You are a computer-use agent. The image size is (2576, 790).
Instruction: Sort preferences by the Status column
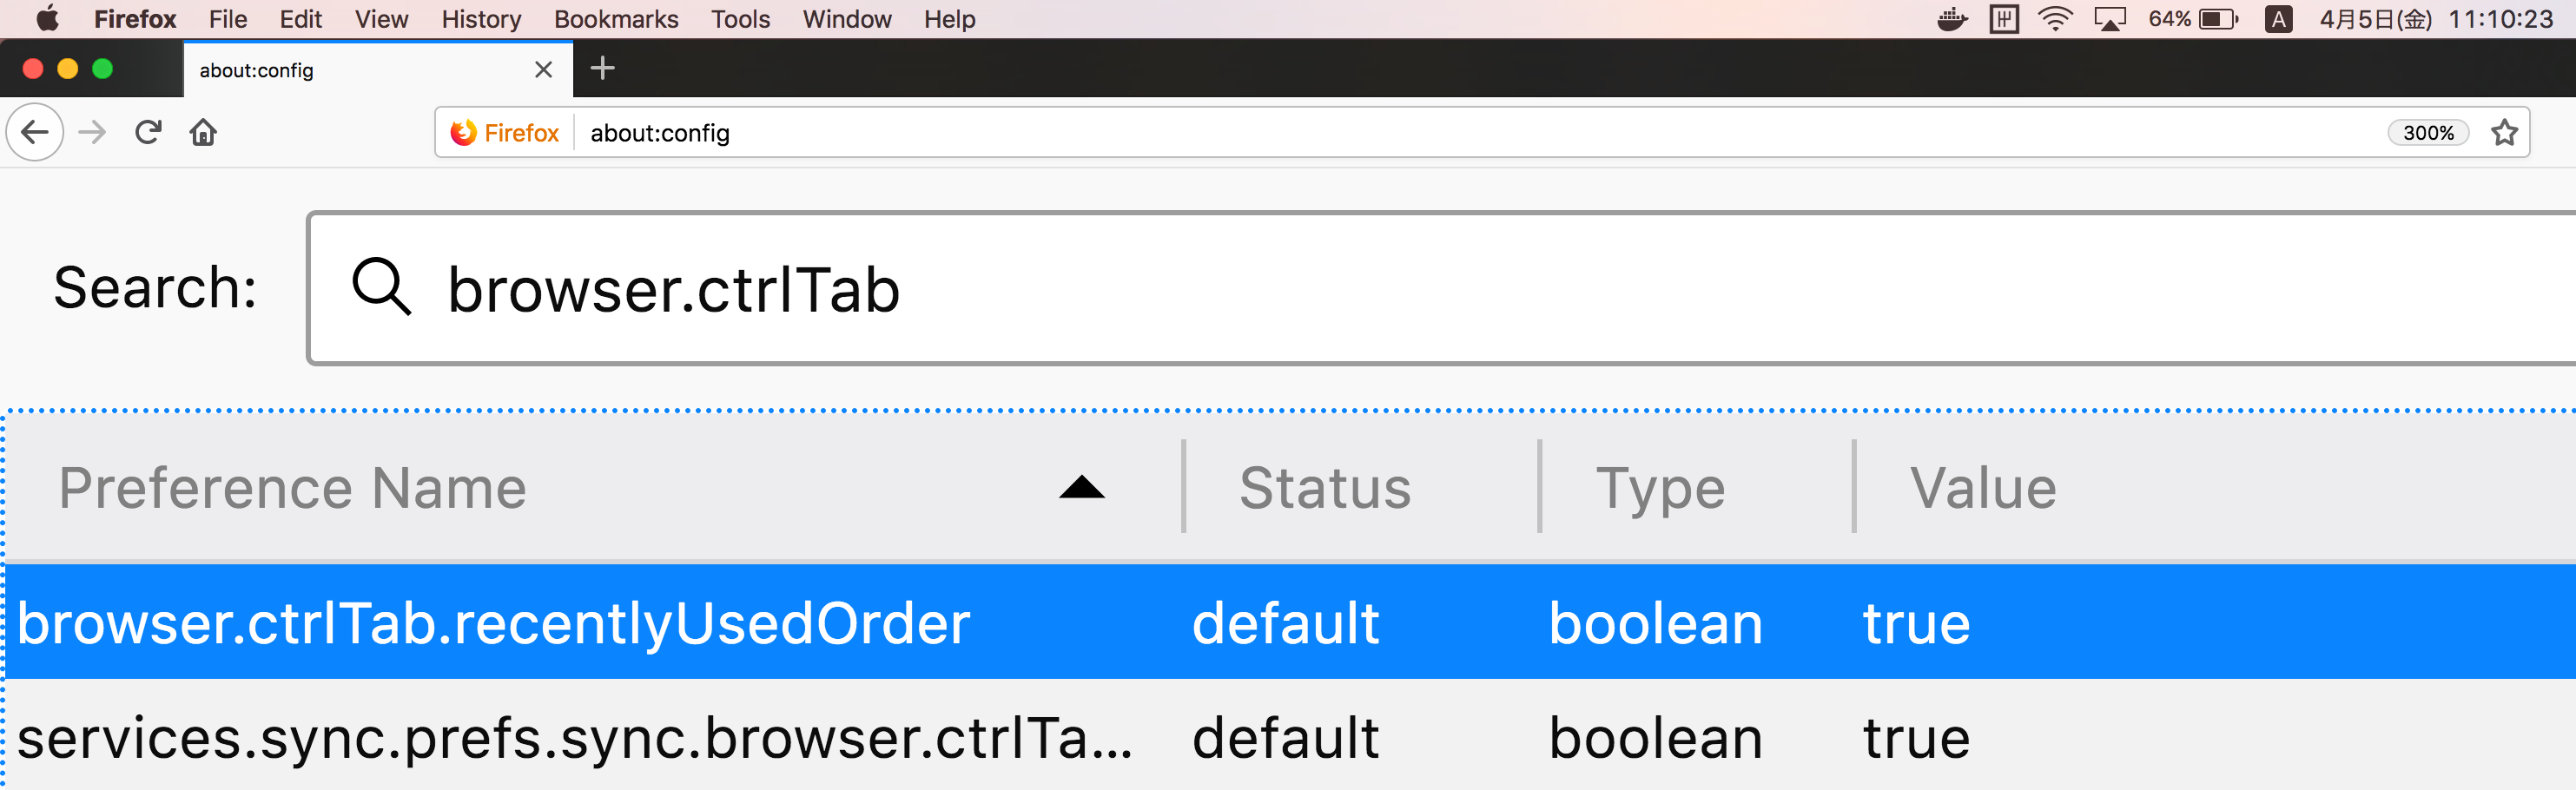1324,488
